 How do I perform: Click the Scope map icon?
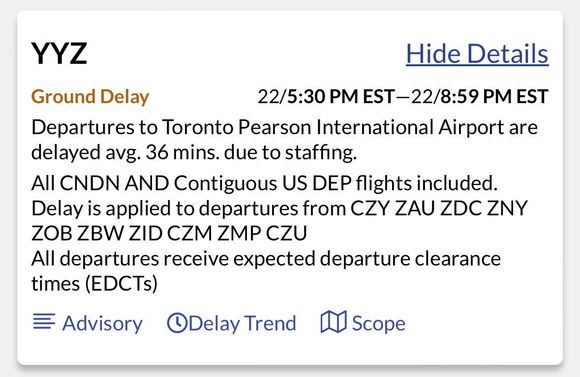point(333,322)
